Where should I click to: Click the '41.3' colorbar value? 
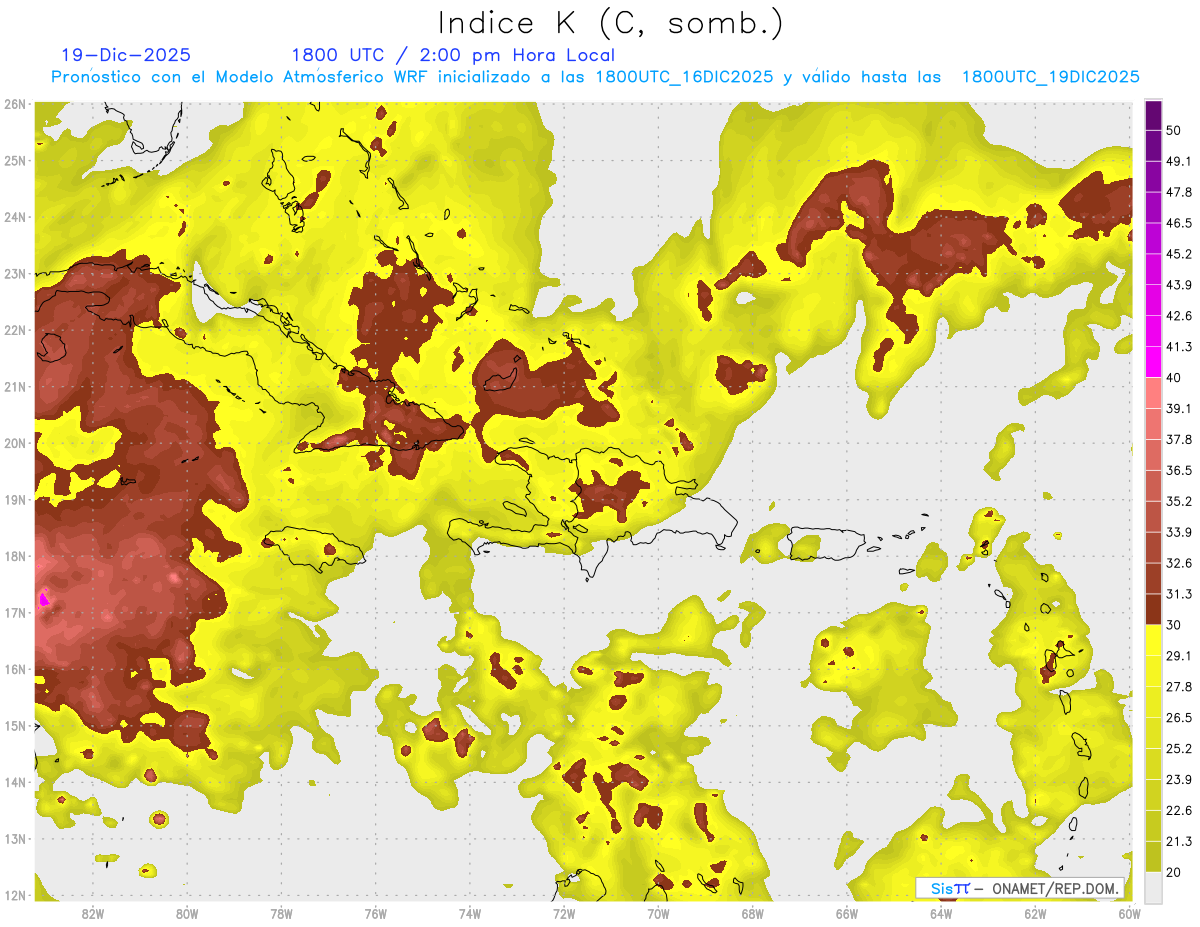coord(1179,347)
